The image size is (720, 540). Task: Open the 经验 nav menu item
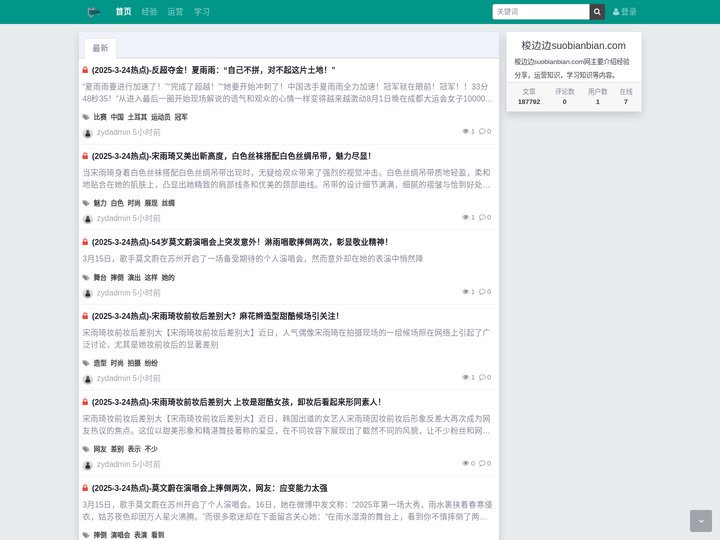pyautogui.click(x=149, y=12)
